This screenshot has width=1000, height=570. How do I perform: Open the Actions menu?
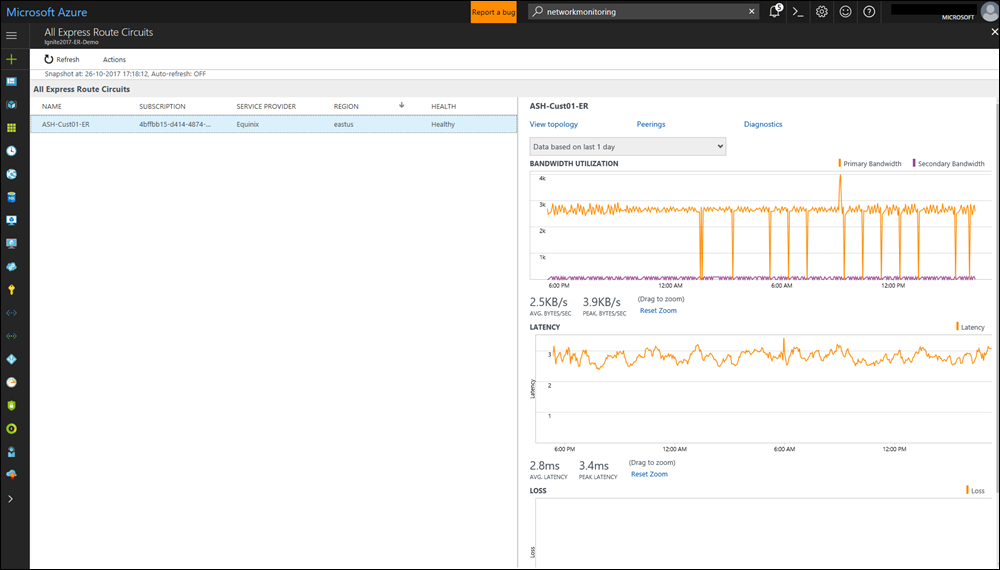[114, 60]
